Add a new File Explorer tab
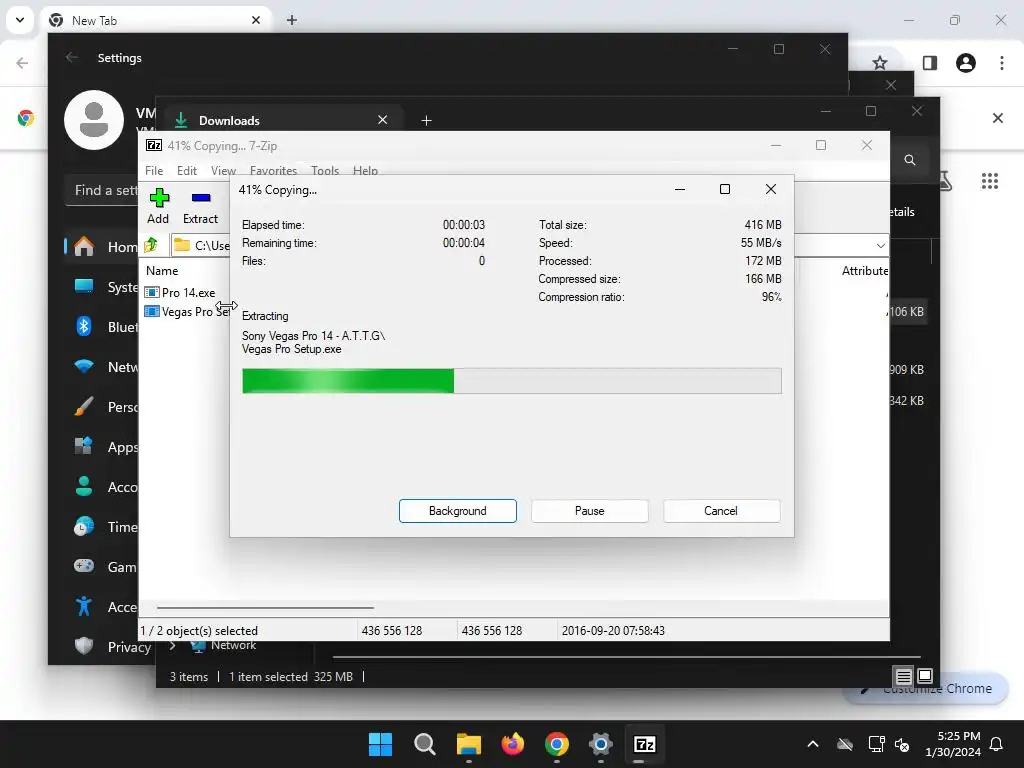The height and width of the screenshot is (768, 1024). point(426,120)
